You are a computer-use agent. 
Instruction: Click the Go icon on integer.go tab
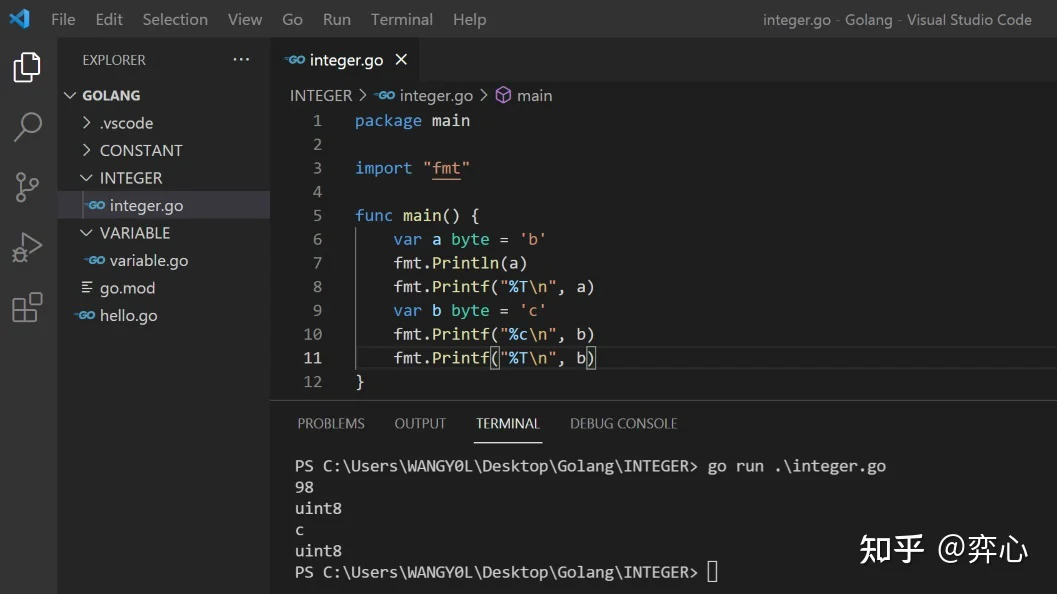pos(295,60)
